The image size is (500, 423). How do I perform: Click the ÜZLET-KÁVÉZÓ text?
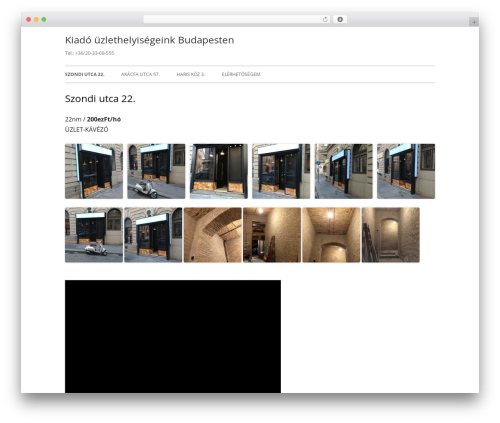(x=87, y=130)
